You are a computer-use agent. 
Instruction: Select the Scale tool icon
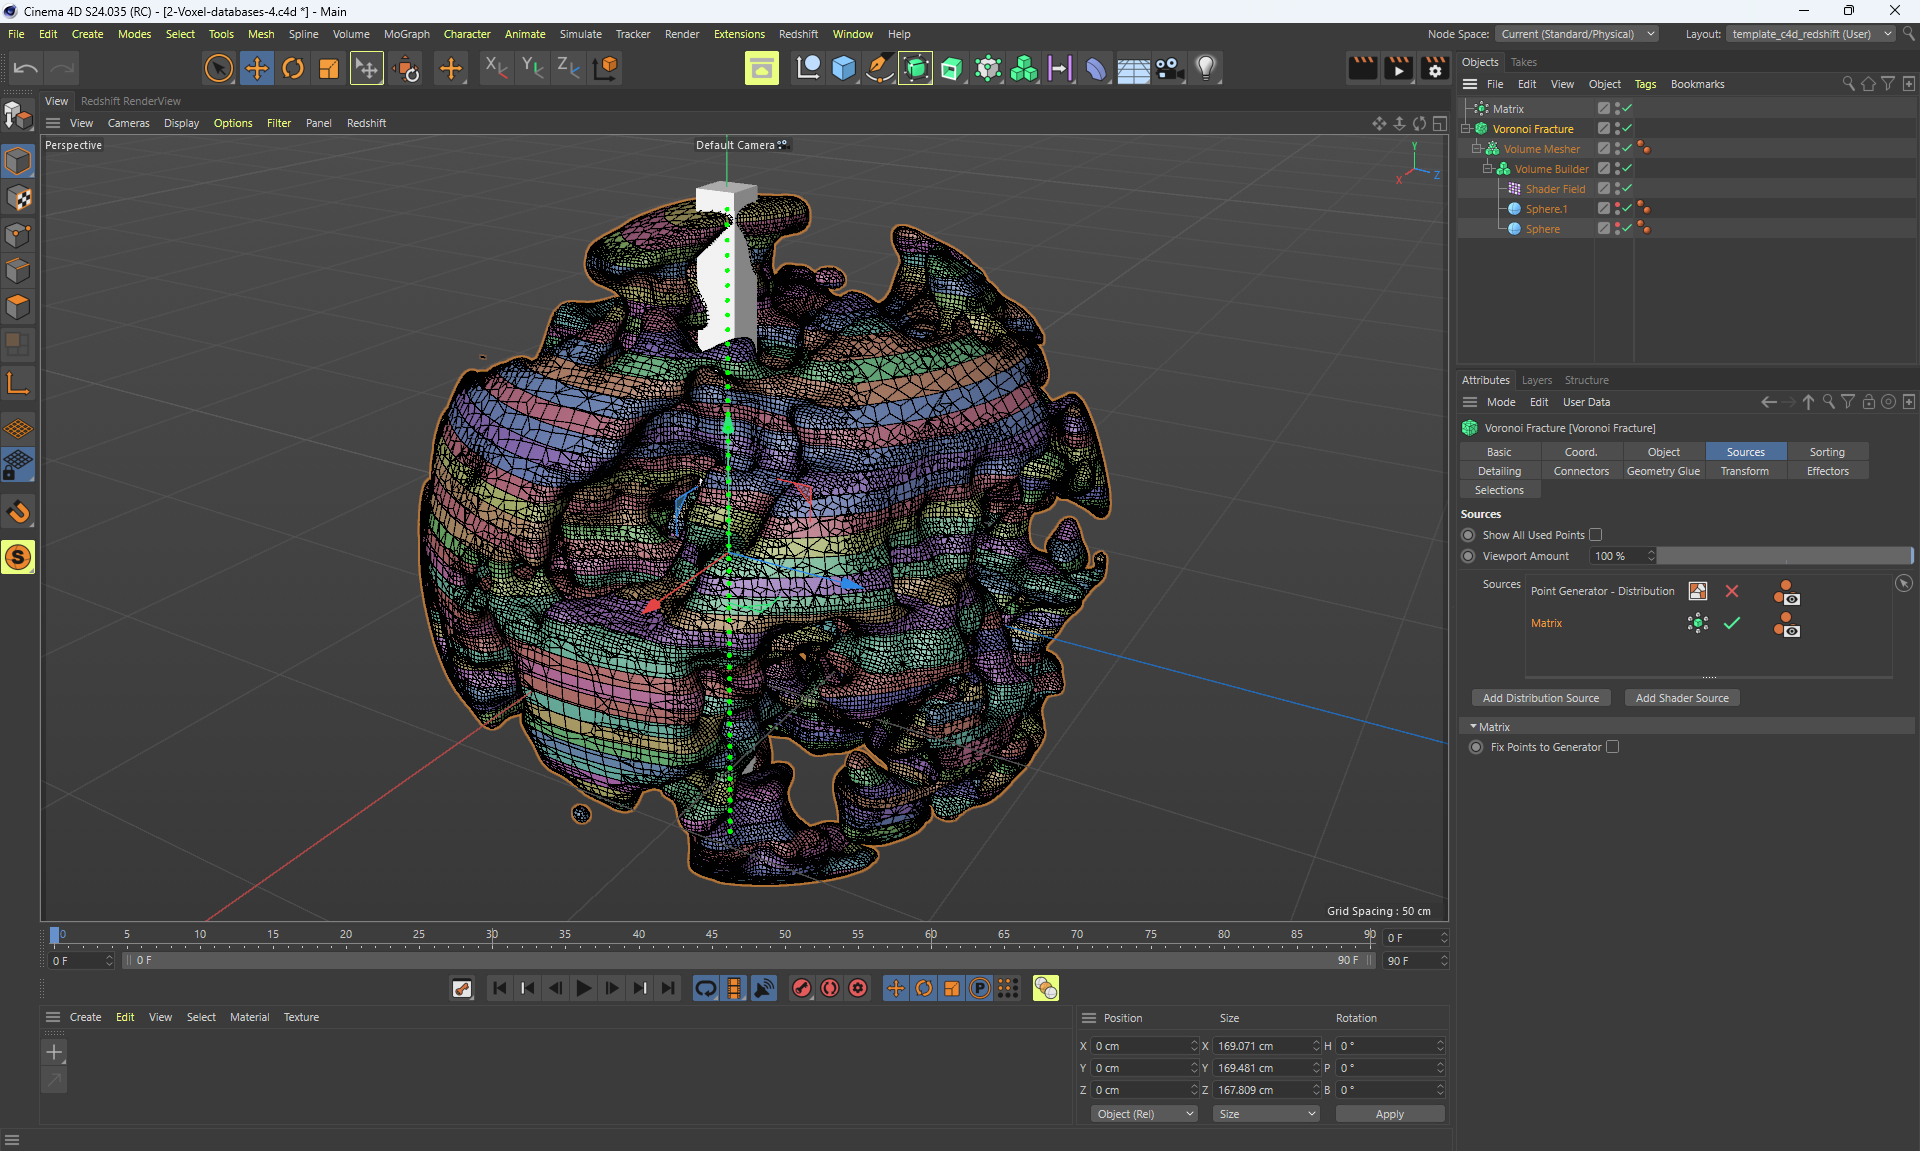[329, 68]
